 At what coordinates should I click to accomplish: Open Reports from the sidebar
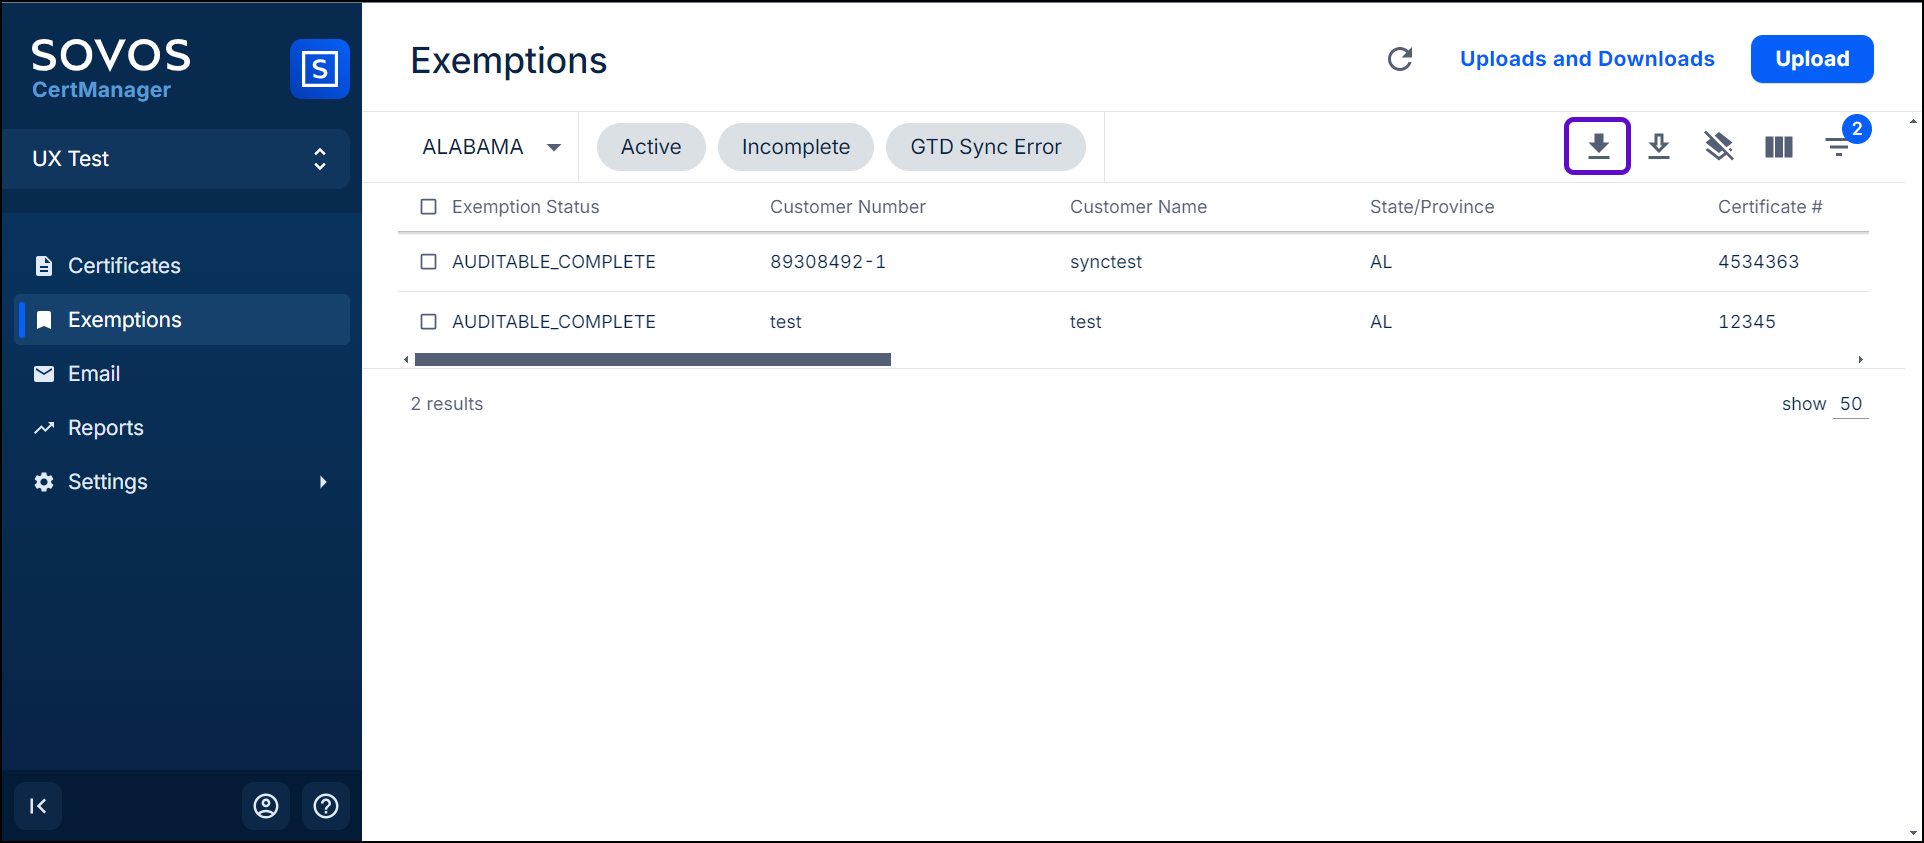point(106,428)
